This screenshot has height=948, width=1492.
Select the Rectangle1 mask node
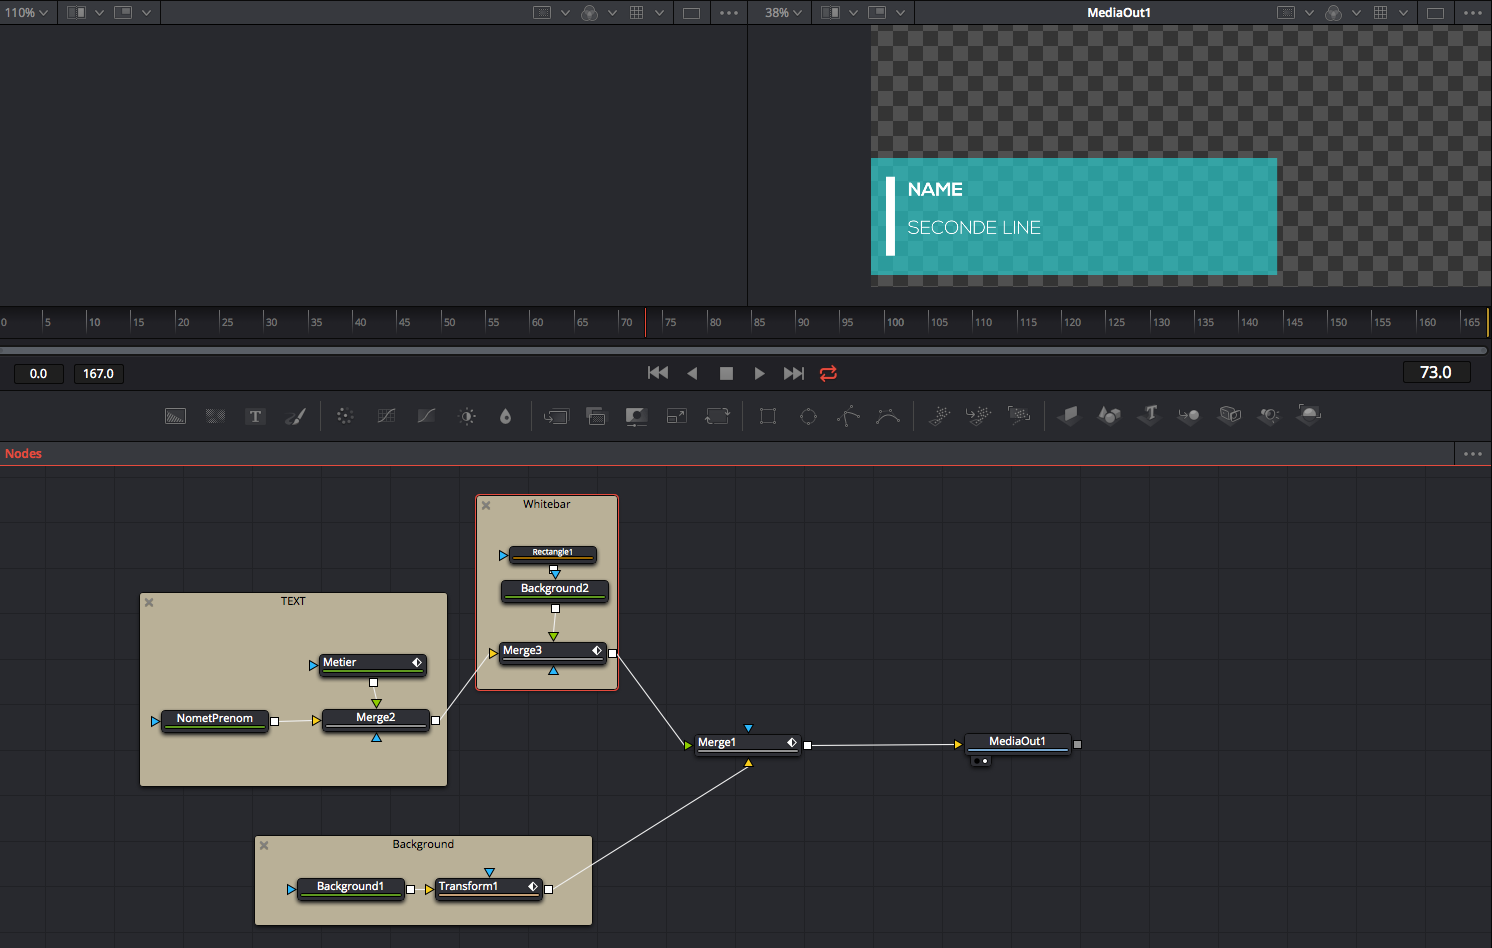553,553
